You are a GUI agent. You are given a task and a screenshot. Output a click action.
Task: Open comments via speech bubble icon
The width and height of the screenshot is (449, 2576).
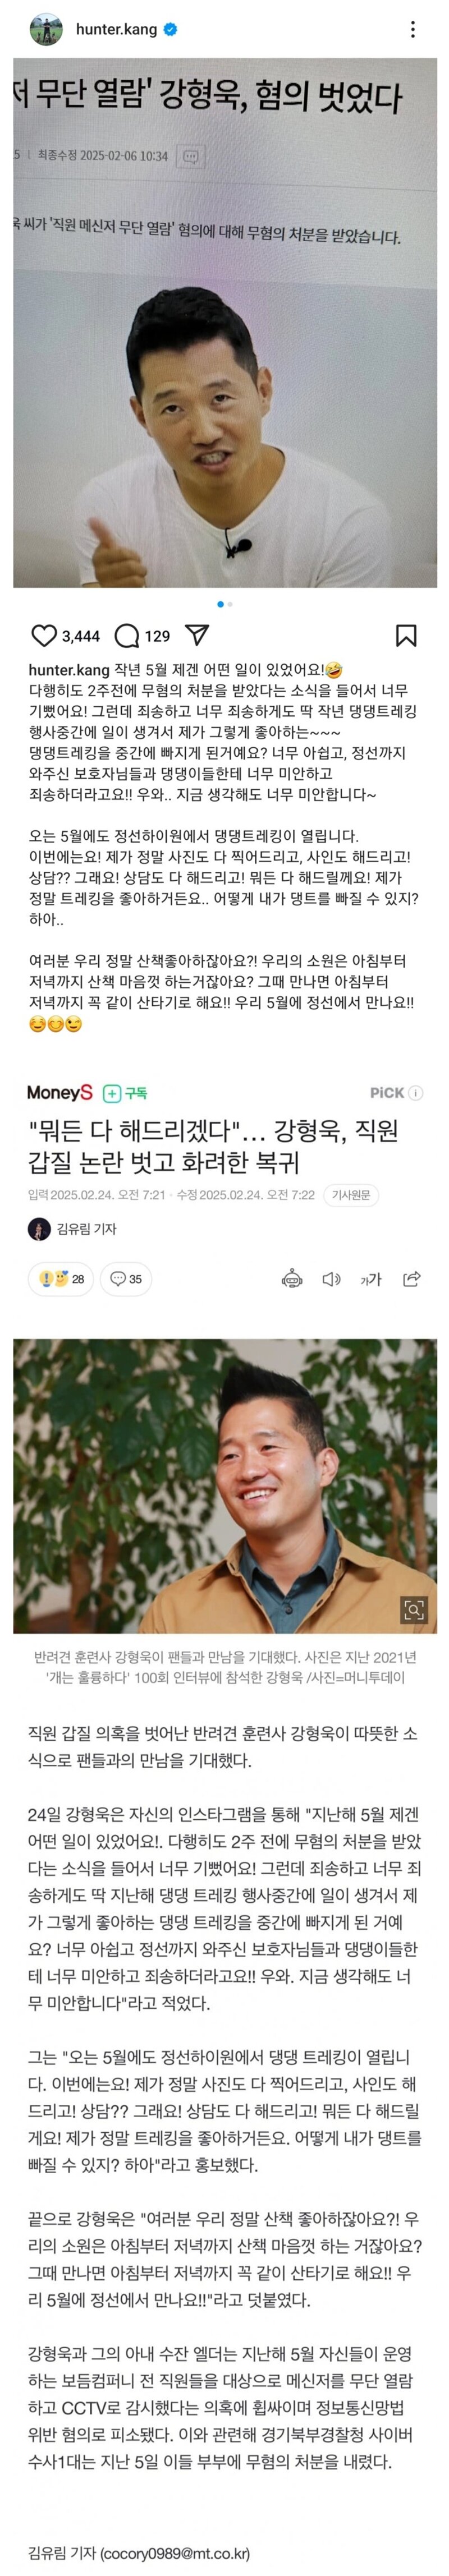(127, 636)
